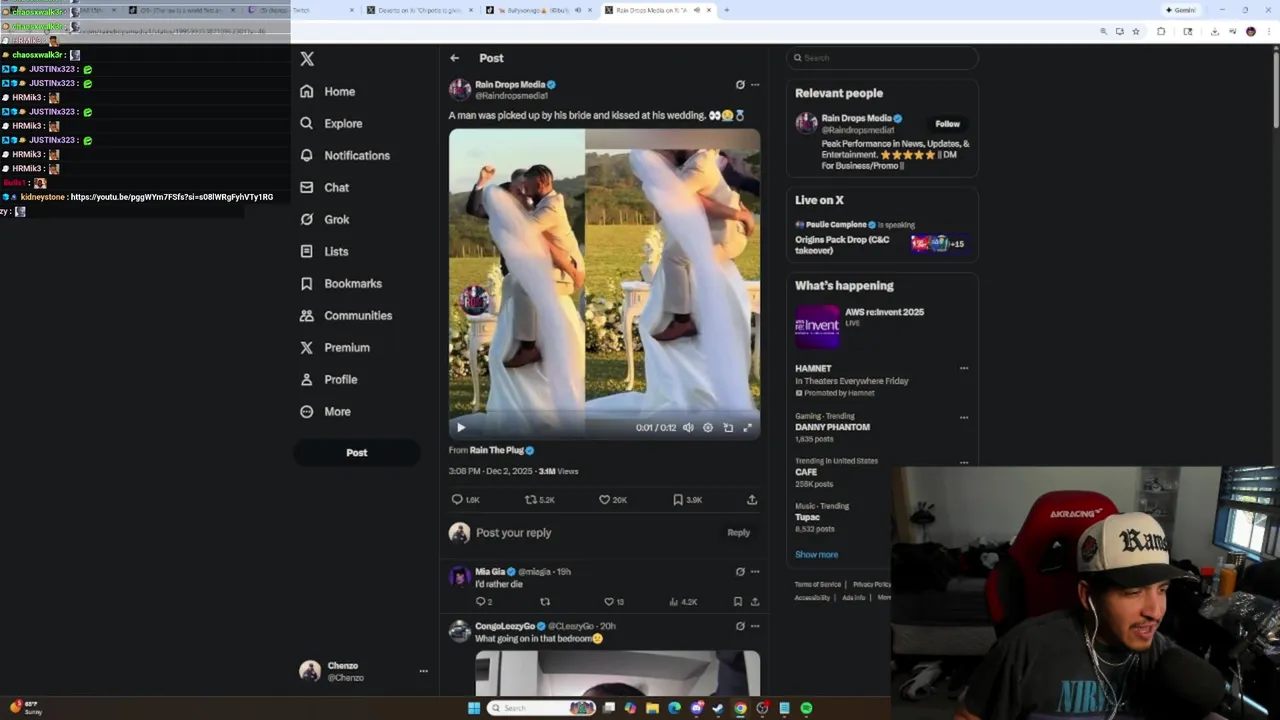The height and width of the screenshot is (720, 1280).
Task: Click the Reply button
Action: pos(738,532)
